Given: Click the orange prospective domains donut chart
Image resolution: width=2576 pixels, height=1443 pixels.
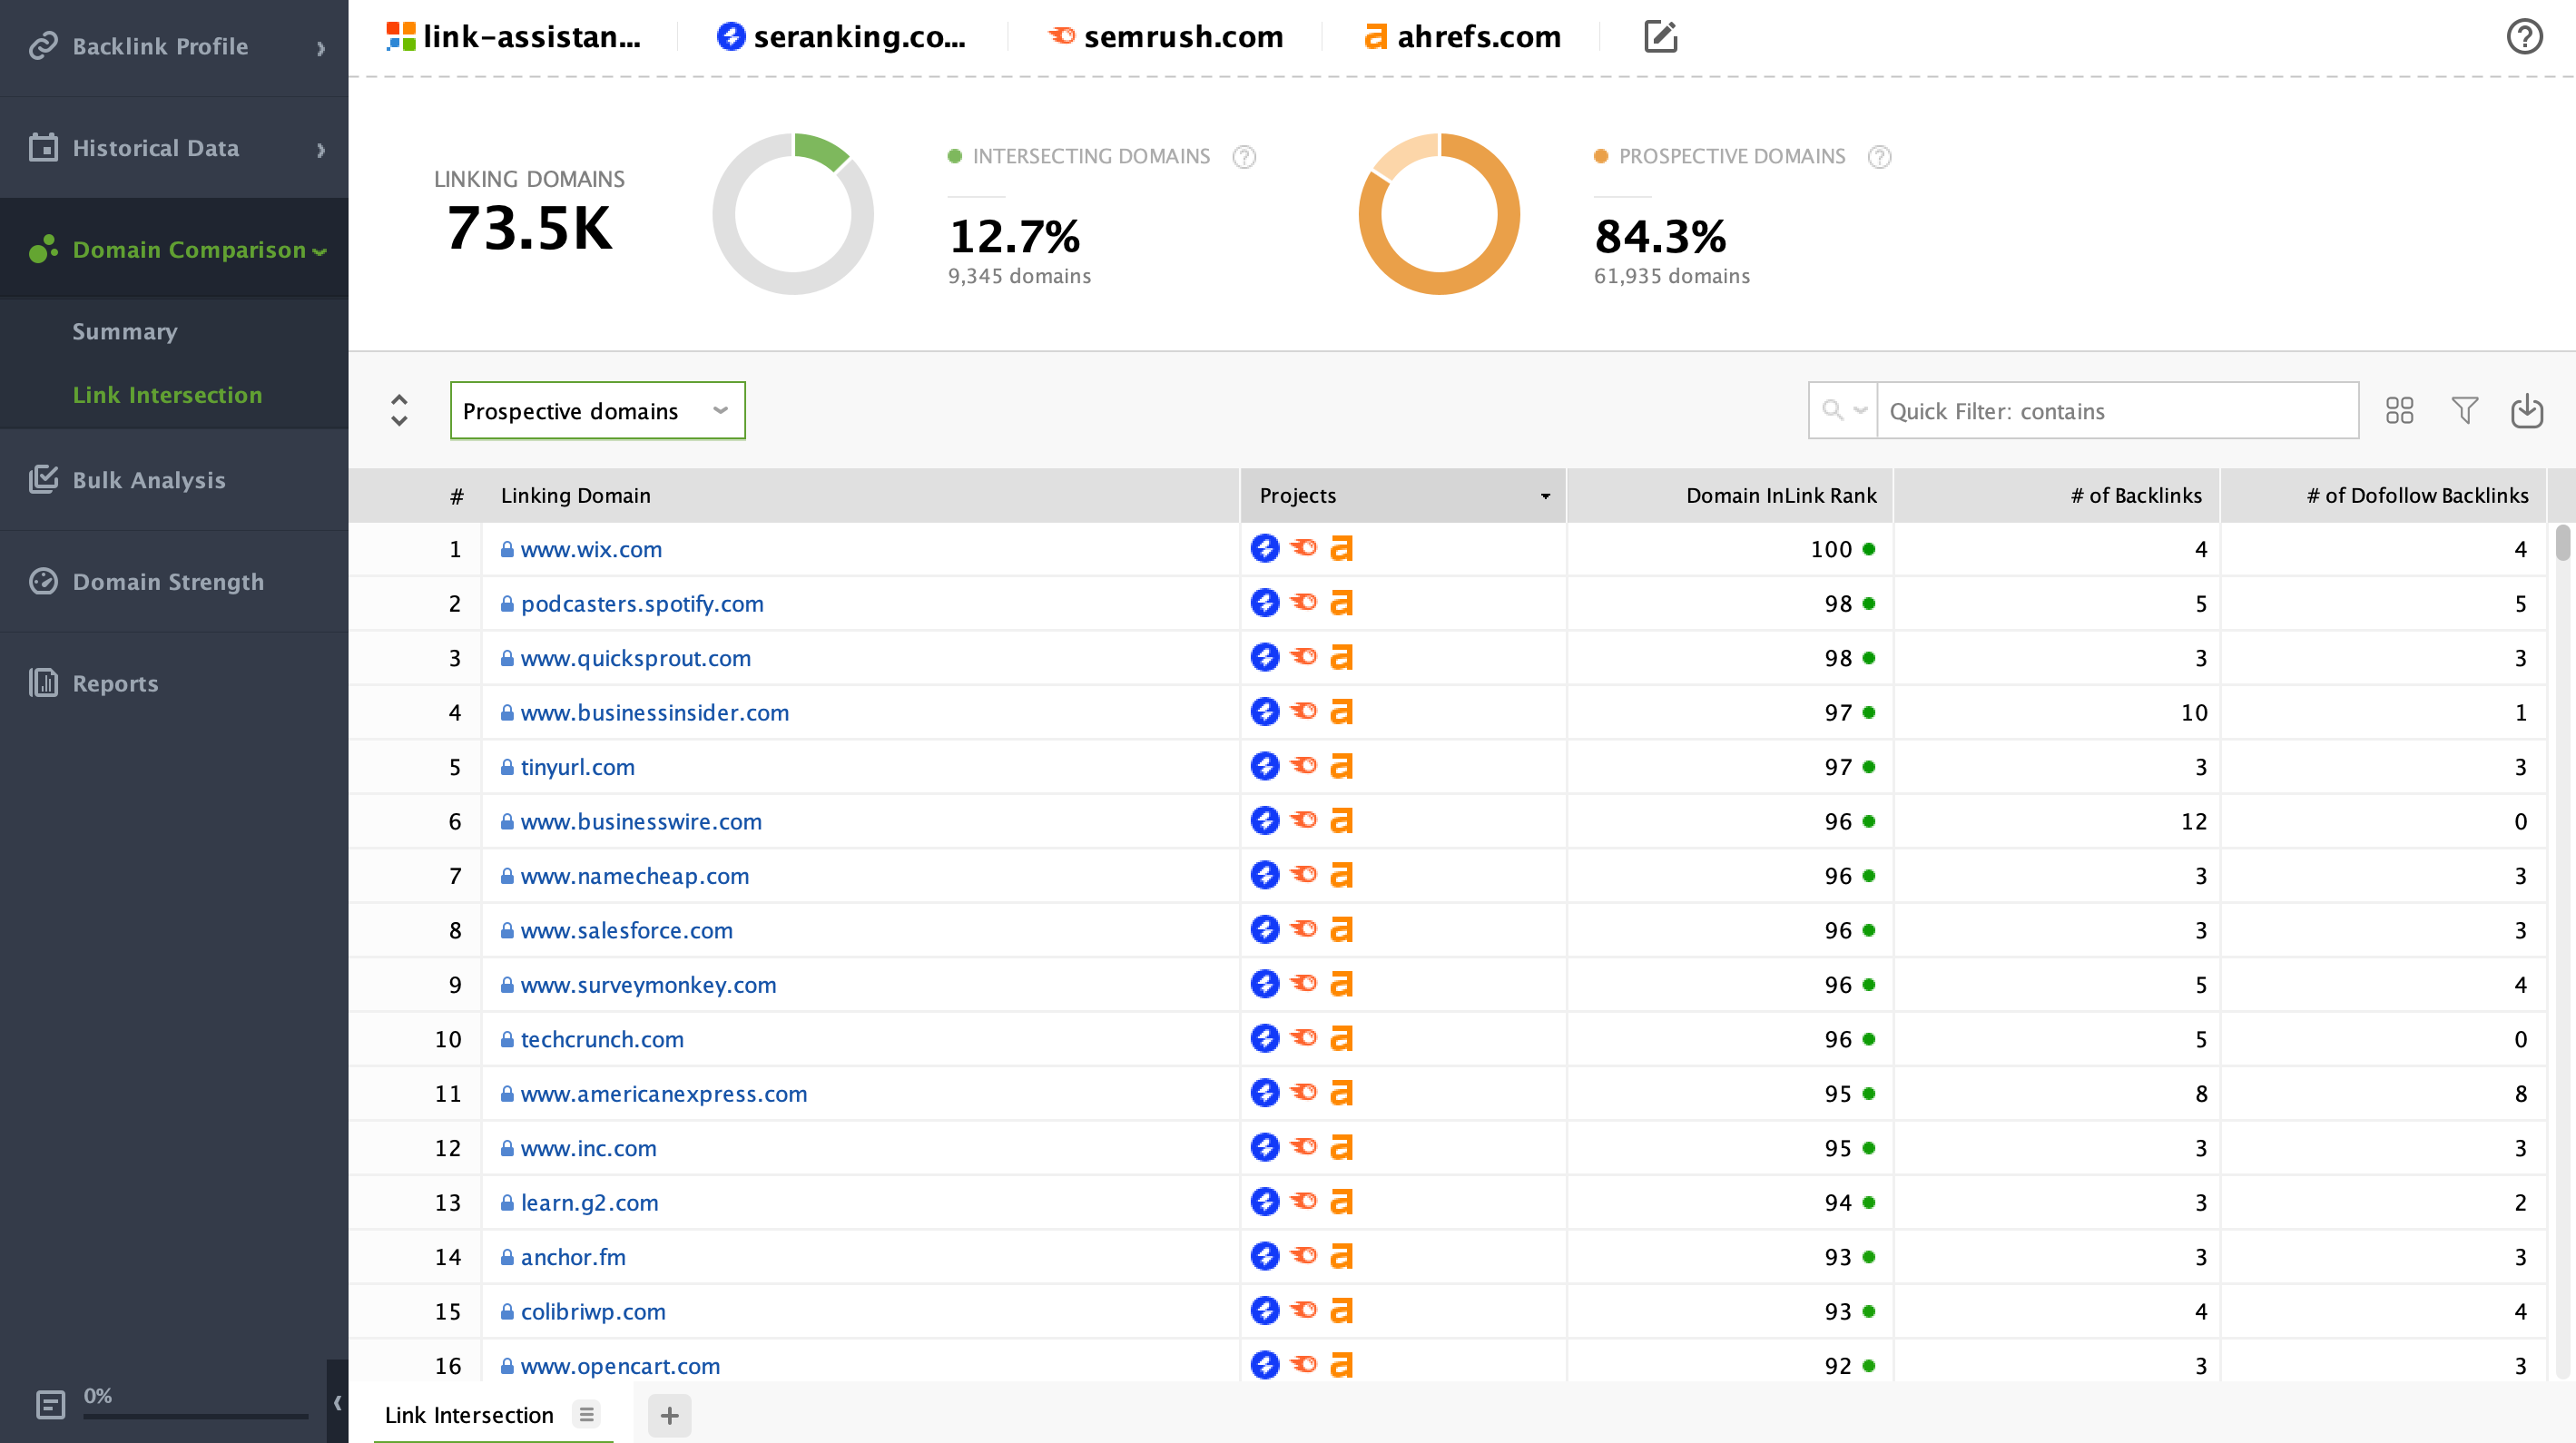Looking at the screenshot, I should [x=1439, y=214].
